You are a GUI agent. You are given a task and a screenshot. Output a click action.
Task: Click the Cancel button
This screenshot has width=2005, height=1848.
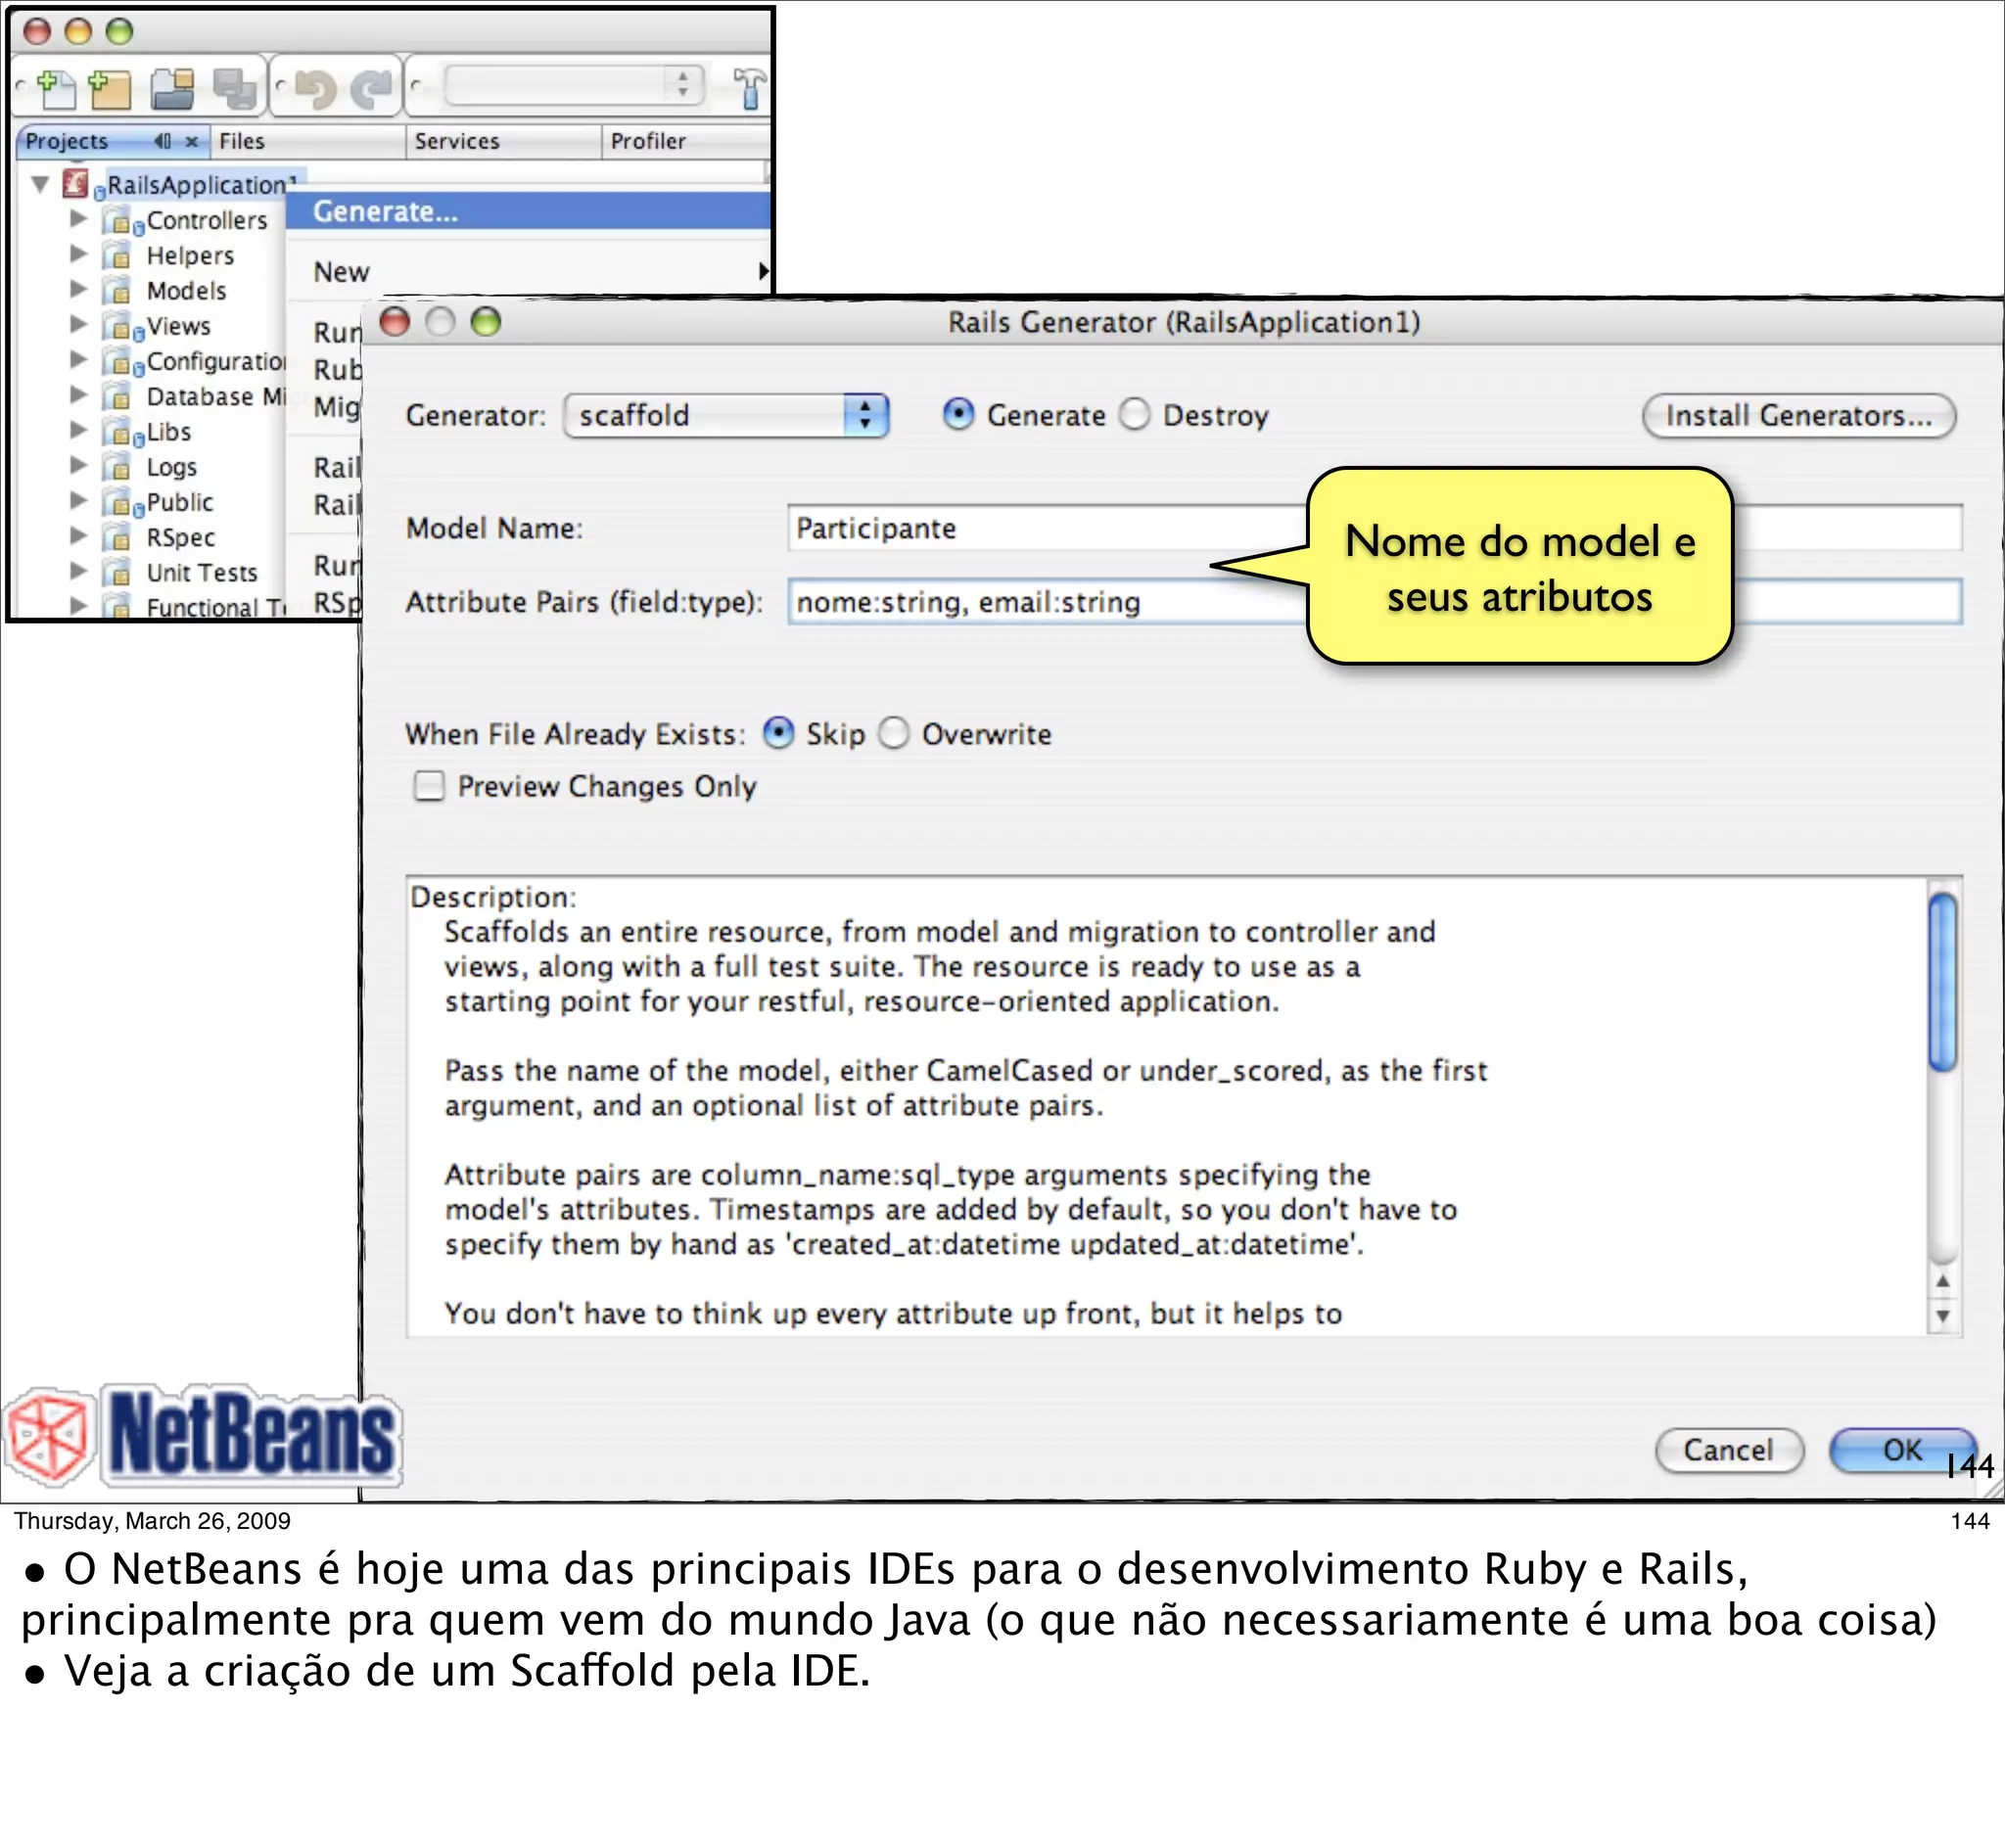(x=1728, y=1450)
